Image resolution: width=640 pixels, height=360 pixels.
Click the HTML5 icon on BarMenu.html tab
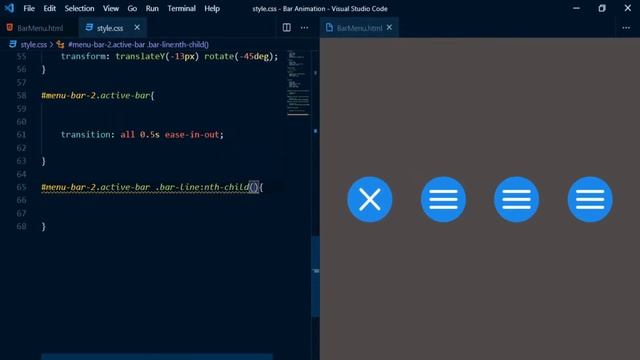click(x=9, y=27)
